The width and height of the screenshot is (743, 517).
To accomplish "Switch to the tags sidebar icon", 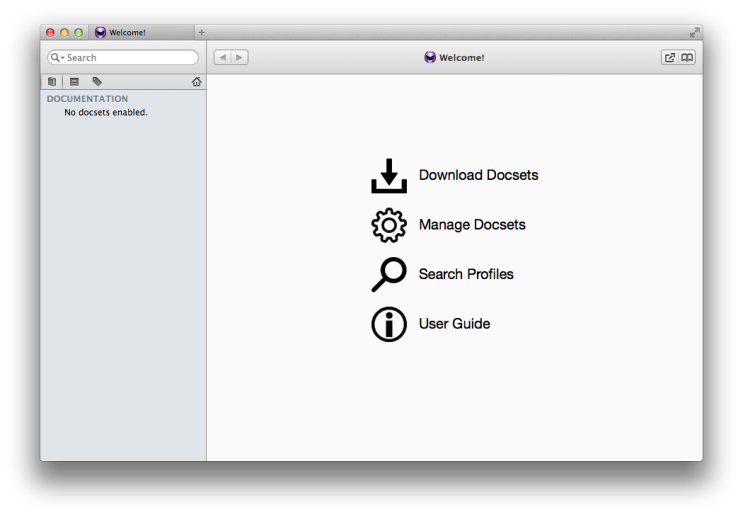I will point(97,82).
